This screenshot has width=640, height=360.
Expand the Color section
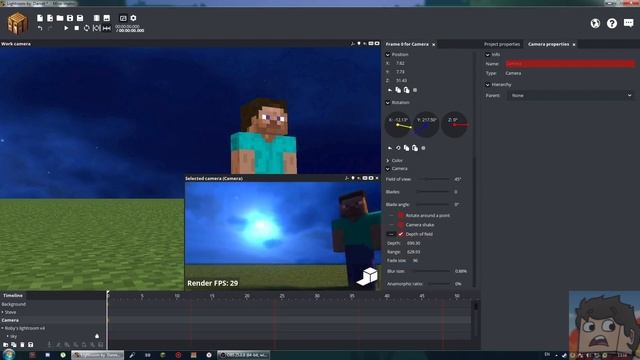388,161
